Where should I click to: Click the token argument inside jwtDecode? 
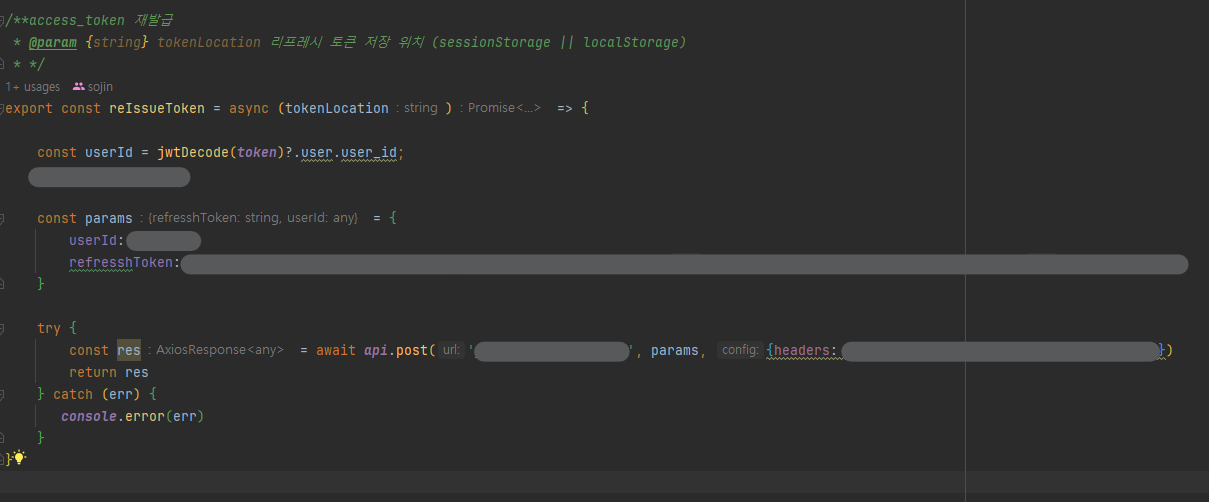(257, 152)
